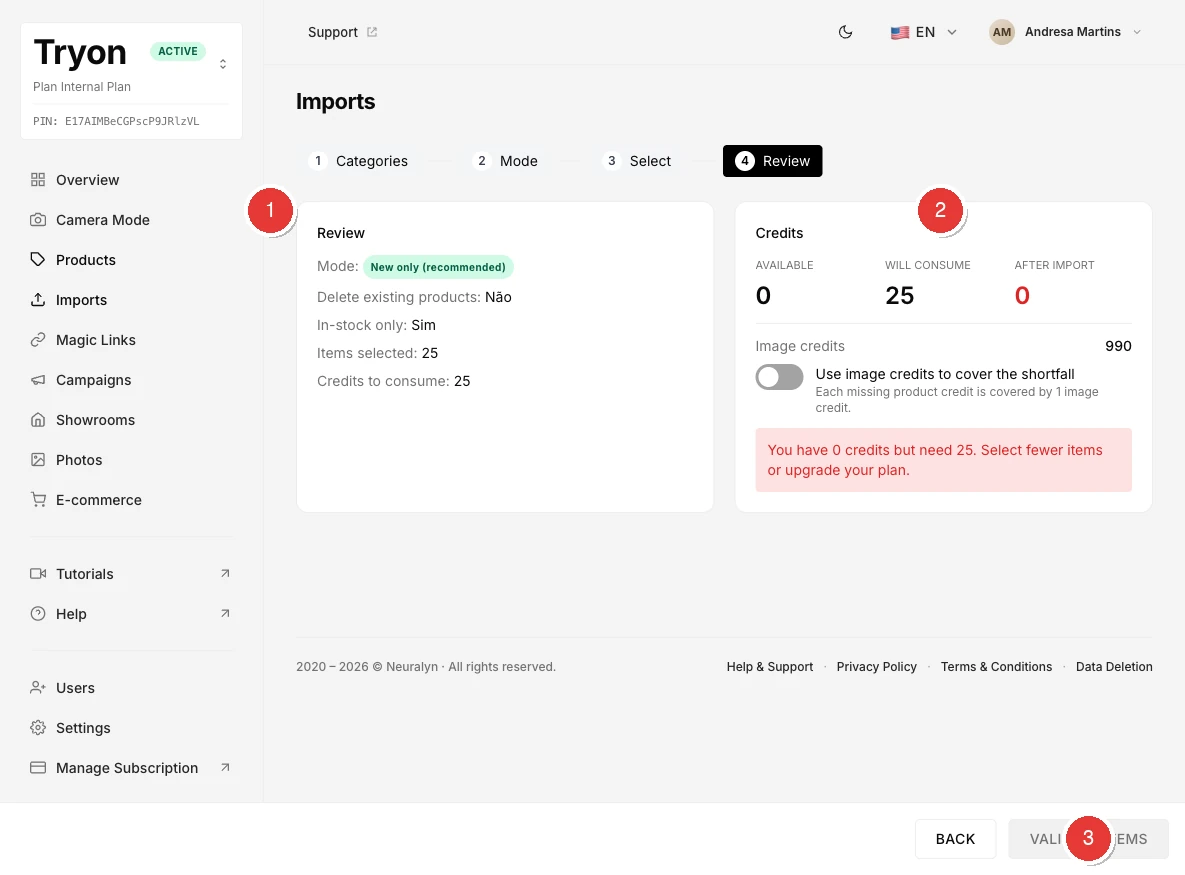1185x875 pixels.
Task: Click the E-commerce cart icon
Action: 38,500
